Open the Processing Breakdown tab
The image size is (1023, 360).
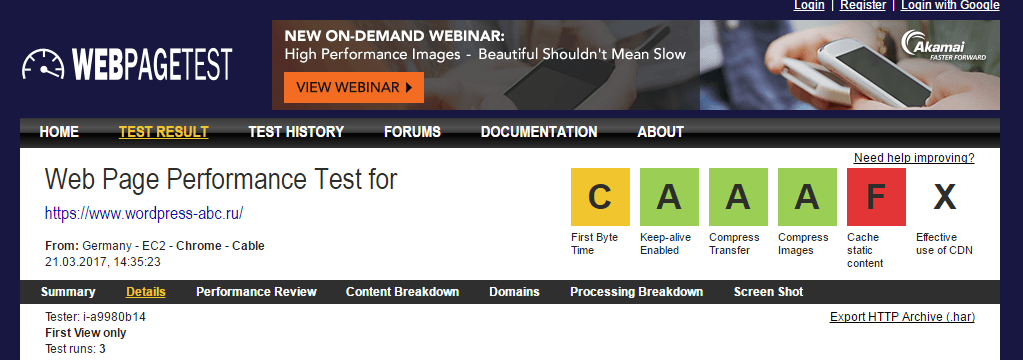636,292
